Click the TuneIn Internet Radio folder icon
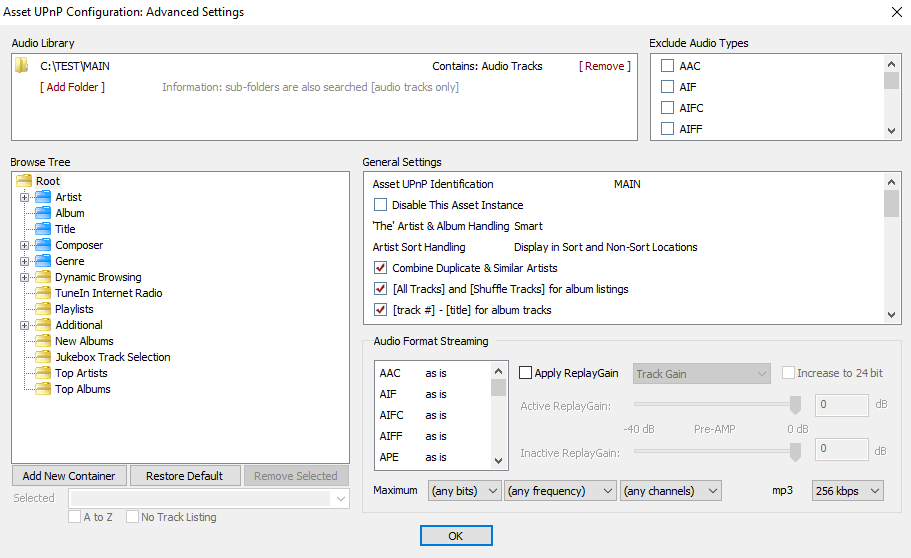This screenshot has height=558, width=911. pyautogui.click(x=43, y=293)
